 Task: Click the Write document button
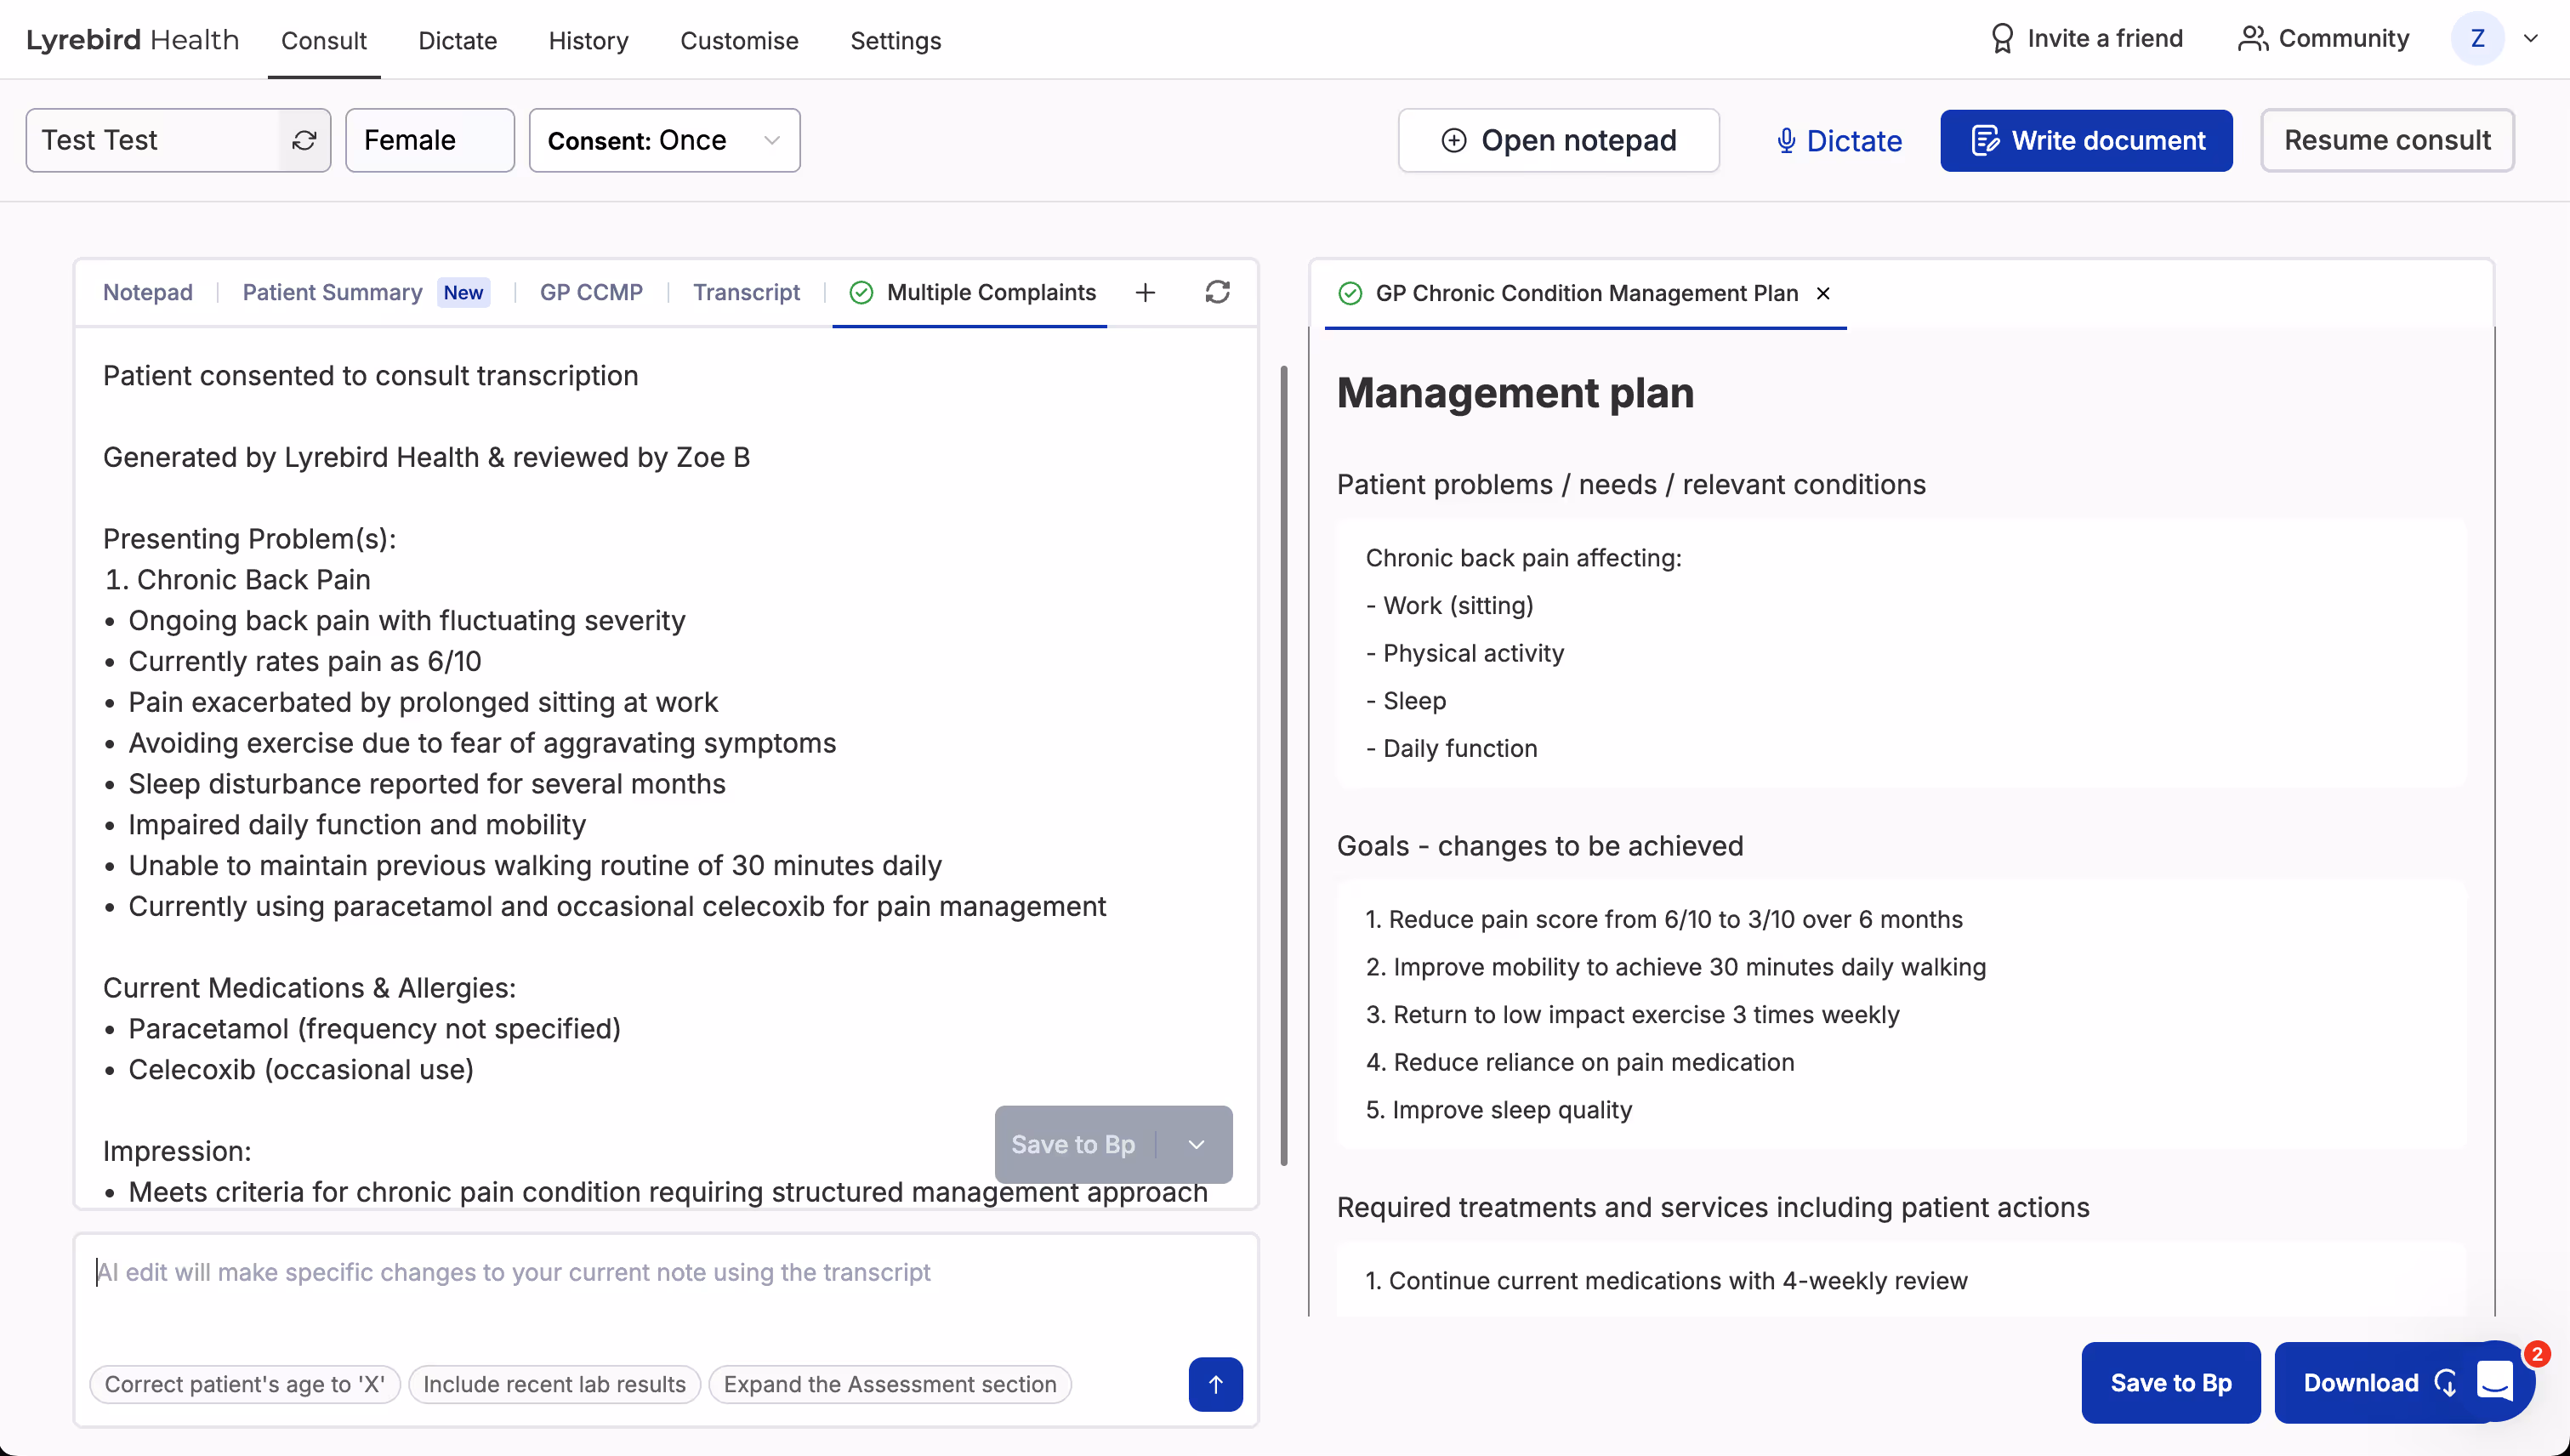(x=2086, y=140)
